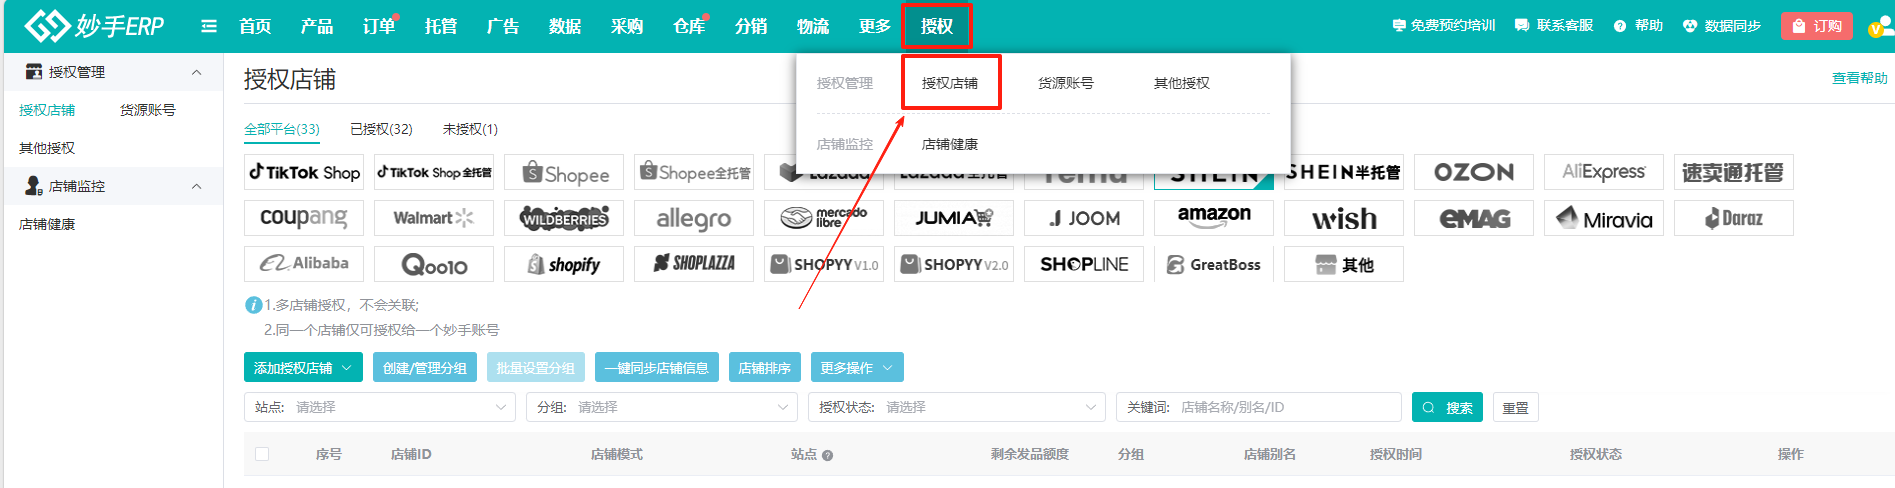This screenshot has height=488, width=1895.
Task: Click the 搜索 button
Action: click(x=1447, y=407)
